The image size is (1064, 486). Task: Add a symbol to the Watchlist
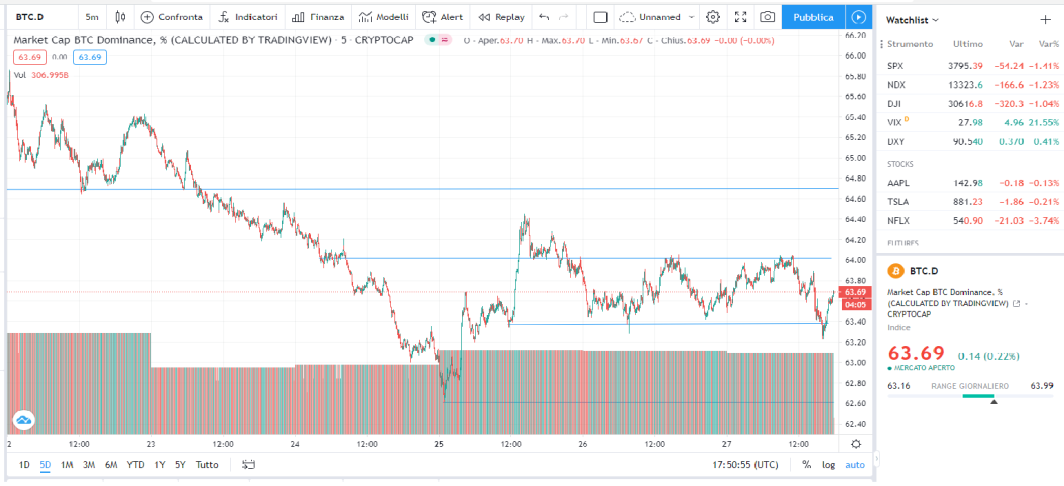coord(1045,20)
